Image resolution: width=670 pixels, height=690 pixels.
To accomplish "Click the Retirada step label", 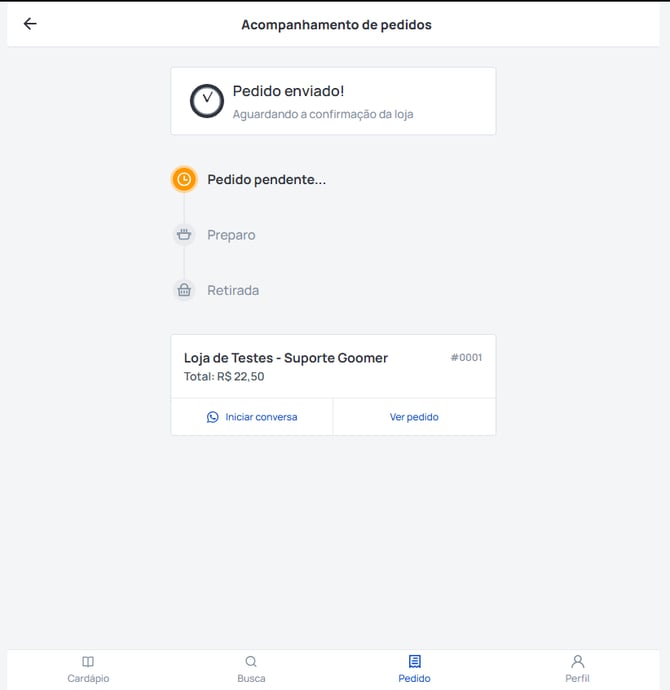I will (233, 290).
